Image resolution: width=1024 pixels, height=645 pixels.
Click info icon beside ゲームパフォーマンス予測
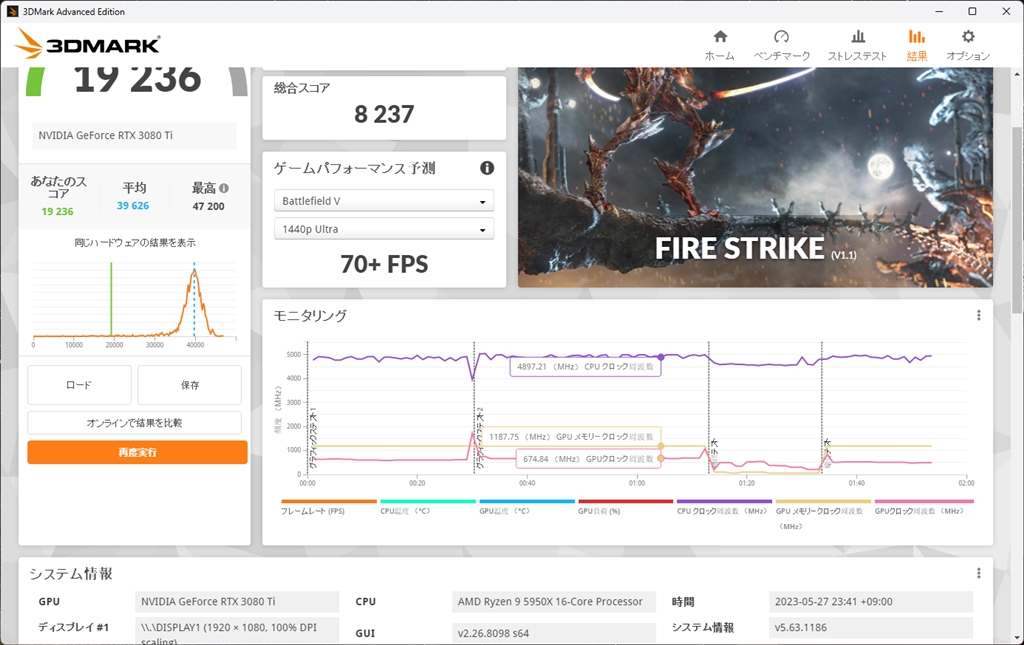(487, 168)
